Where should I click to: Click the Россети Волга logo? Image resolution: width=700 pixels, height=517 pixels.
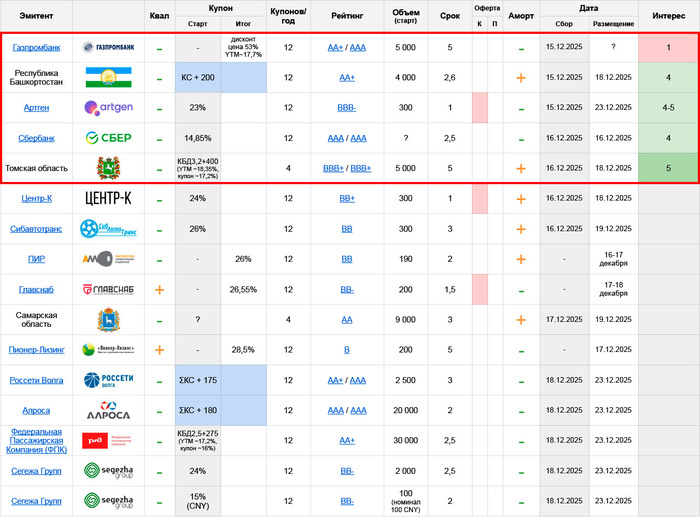[x=108, y=380]
